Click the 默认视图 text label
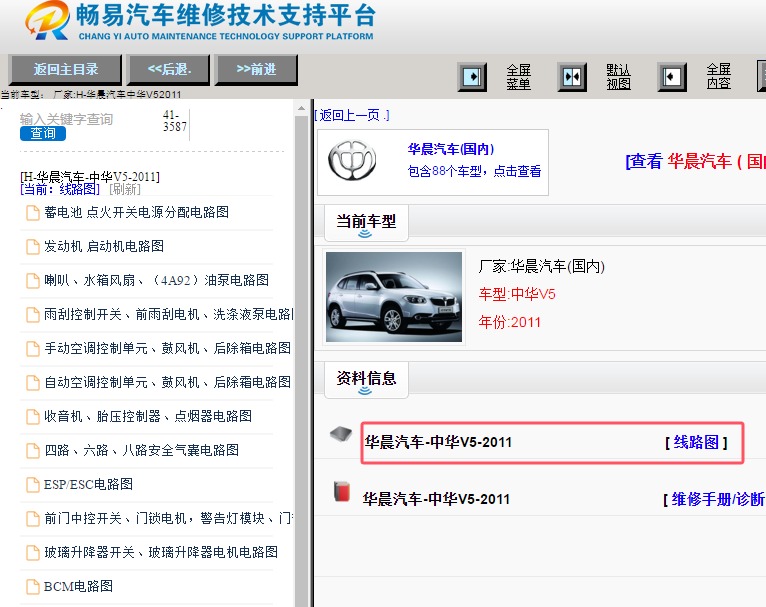 [x=618, y=77]
